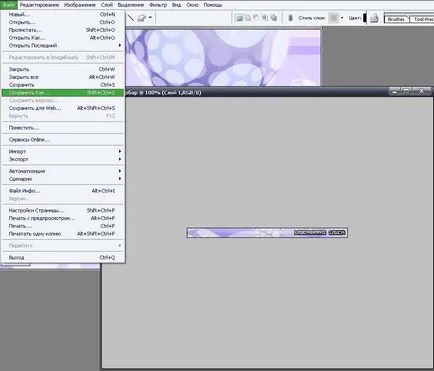Open the Слой menu

tap(107, 5)
